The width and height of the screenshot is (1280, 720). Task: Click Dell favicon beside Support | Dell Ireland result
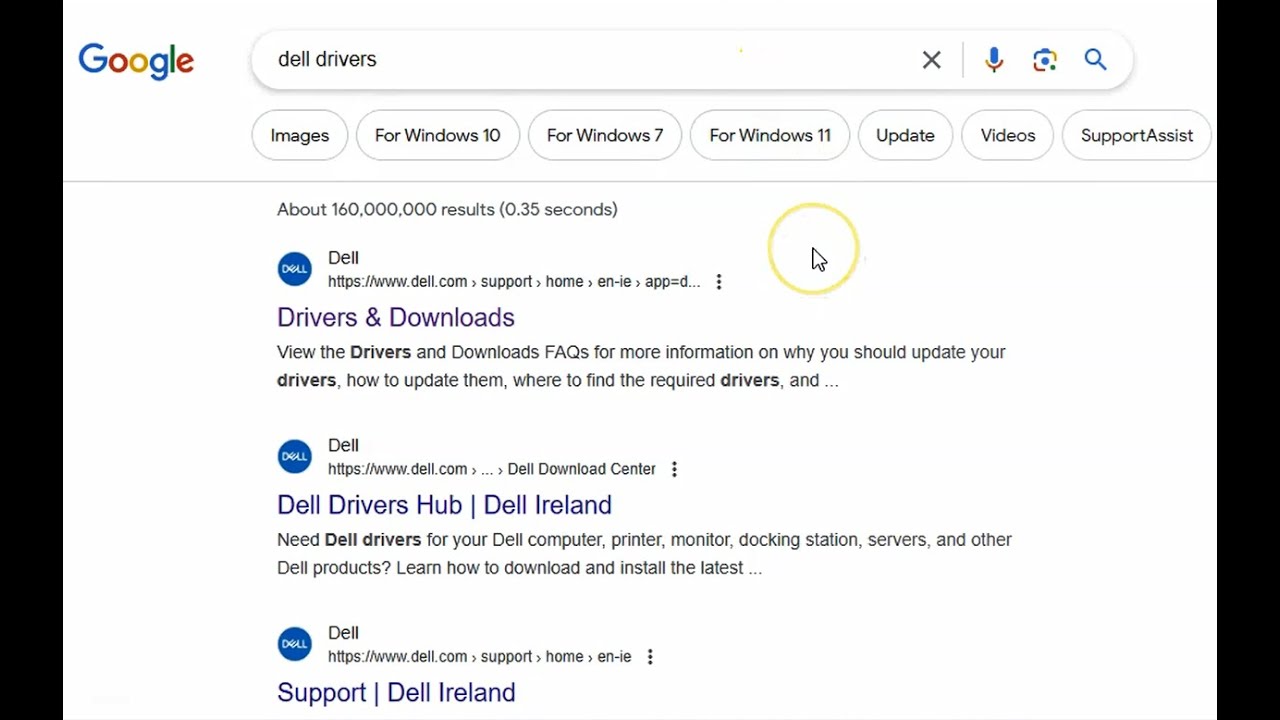click(x=294, y=644)
